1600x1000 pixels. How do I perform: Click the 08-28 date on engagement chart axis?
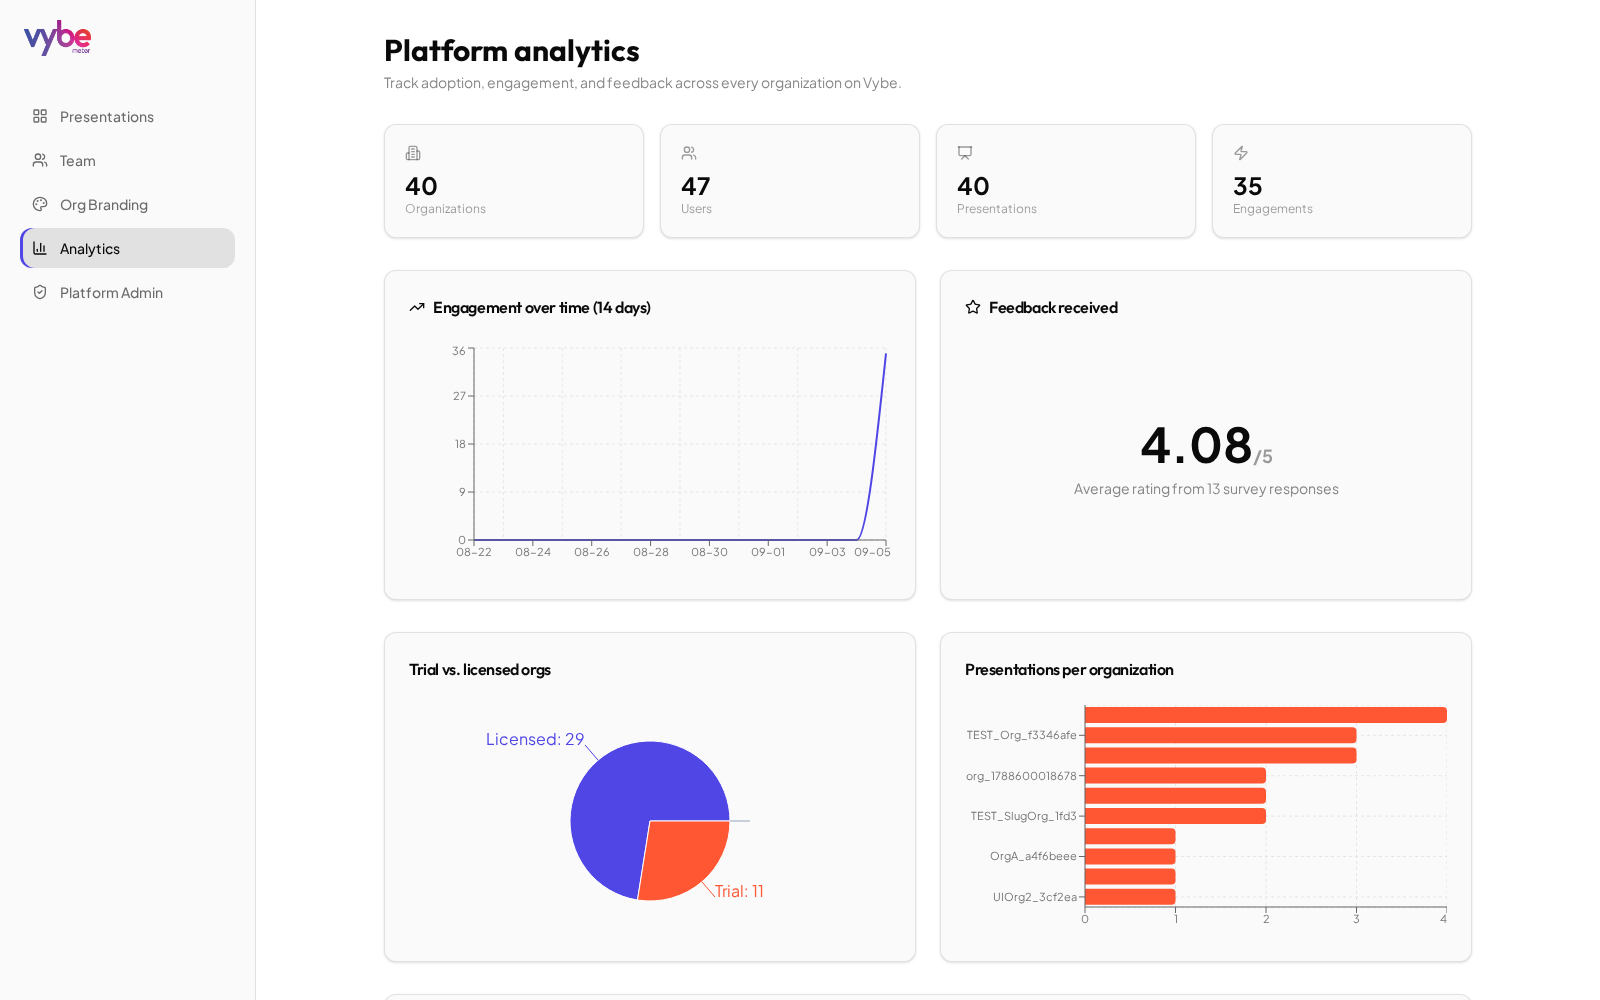(x=651, y=552)
